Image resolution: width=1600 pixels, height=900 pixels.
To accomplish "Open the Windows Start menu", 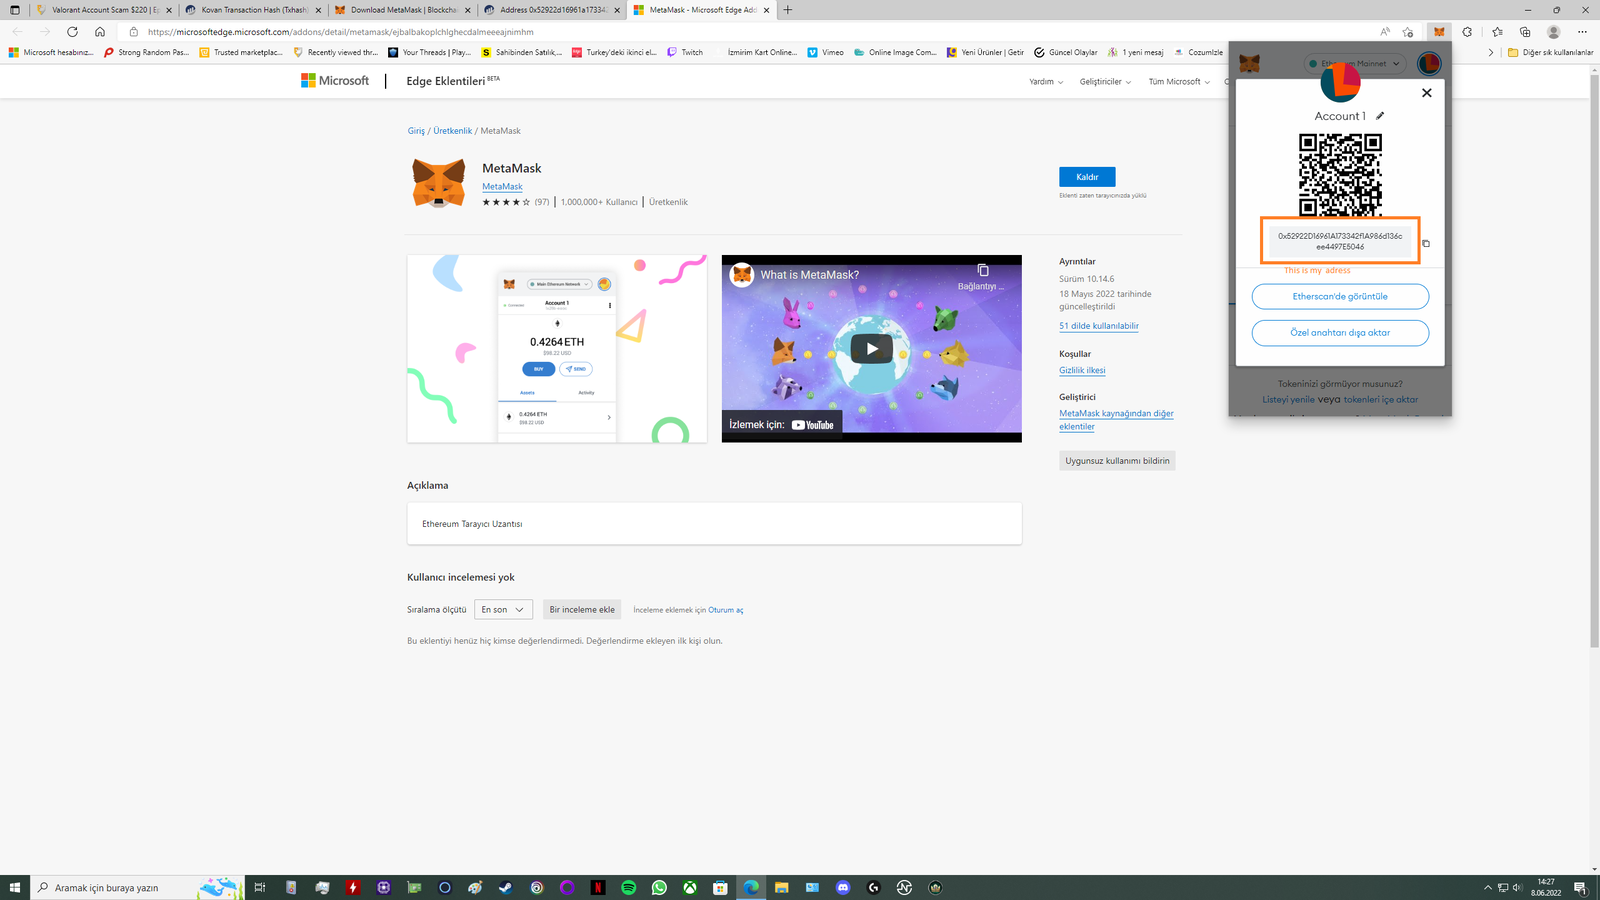I will (15, 887).
